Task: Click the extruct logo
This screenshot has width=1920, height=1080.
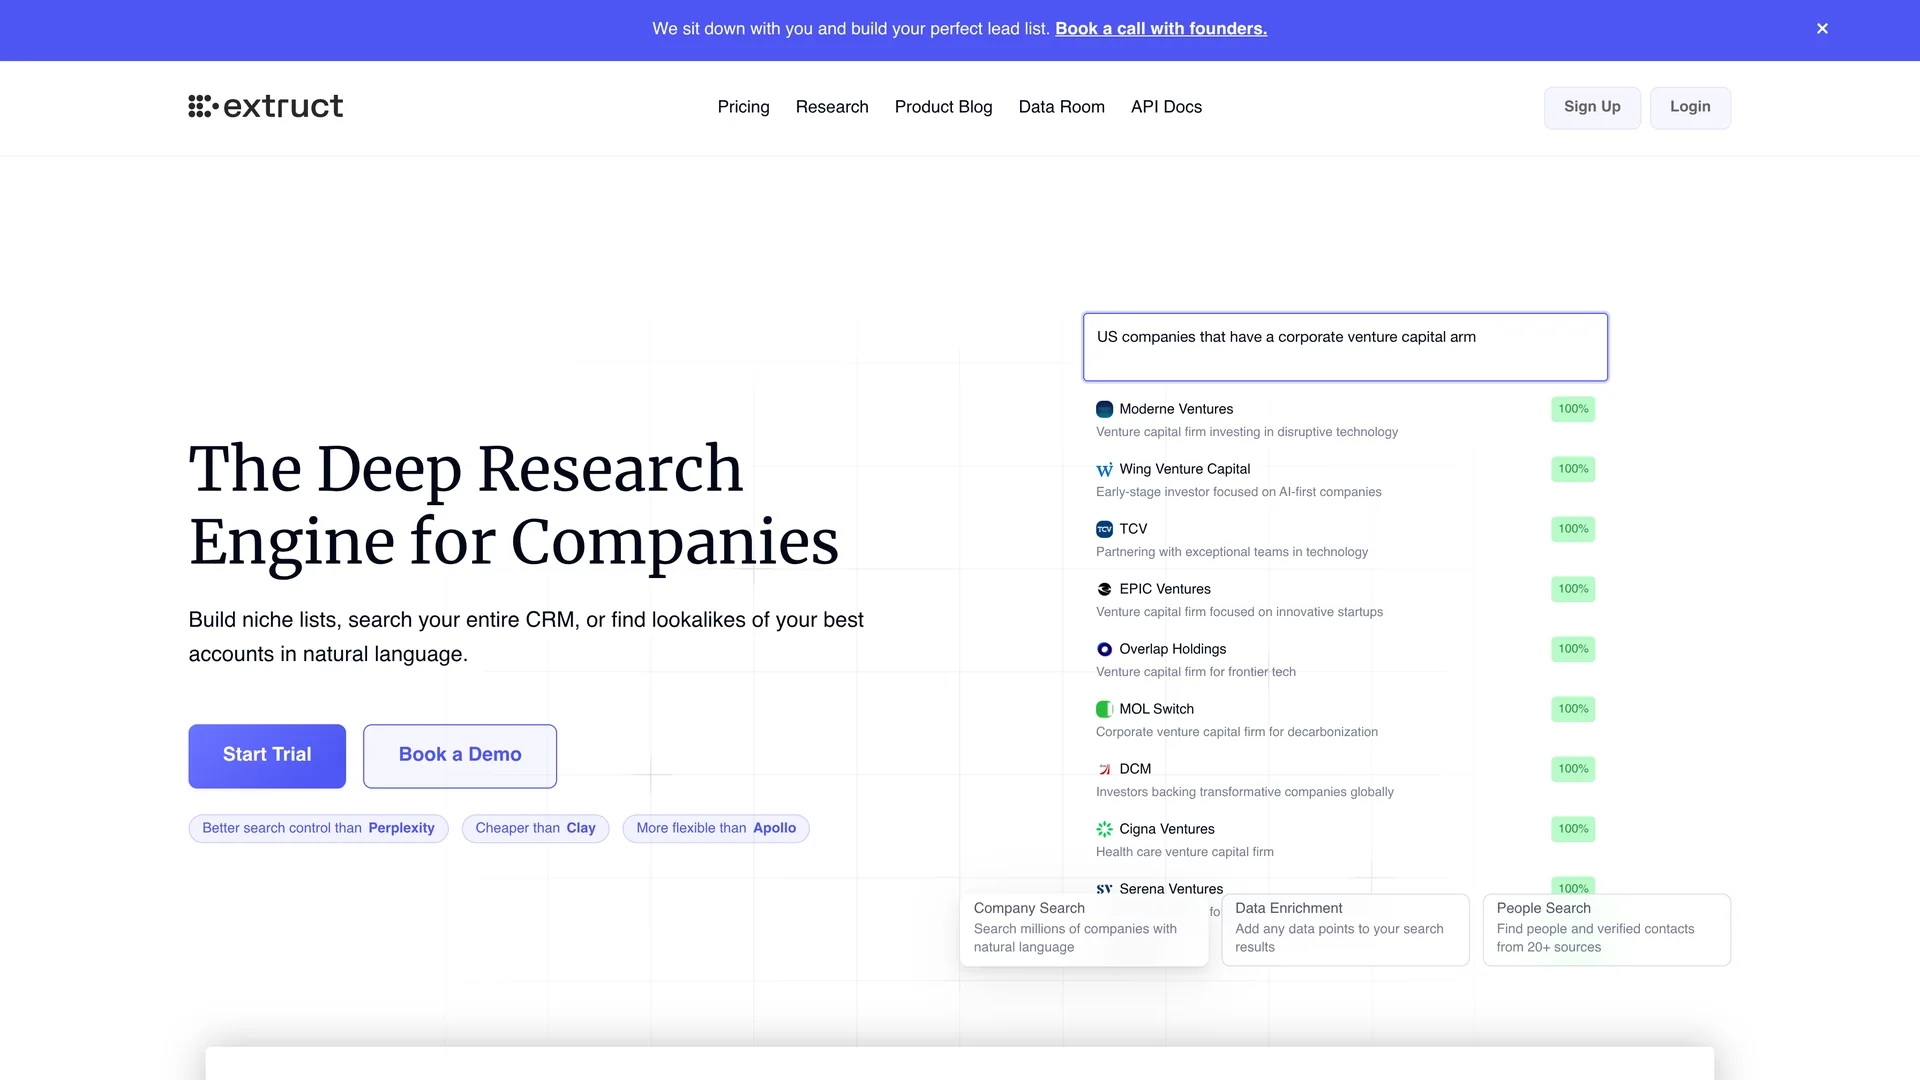Action: coord(265,106)
